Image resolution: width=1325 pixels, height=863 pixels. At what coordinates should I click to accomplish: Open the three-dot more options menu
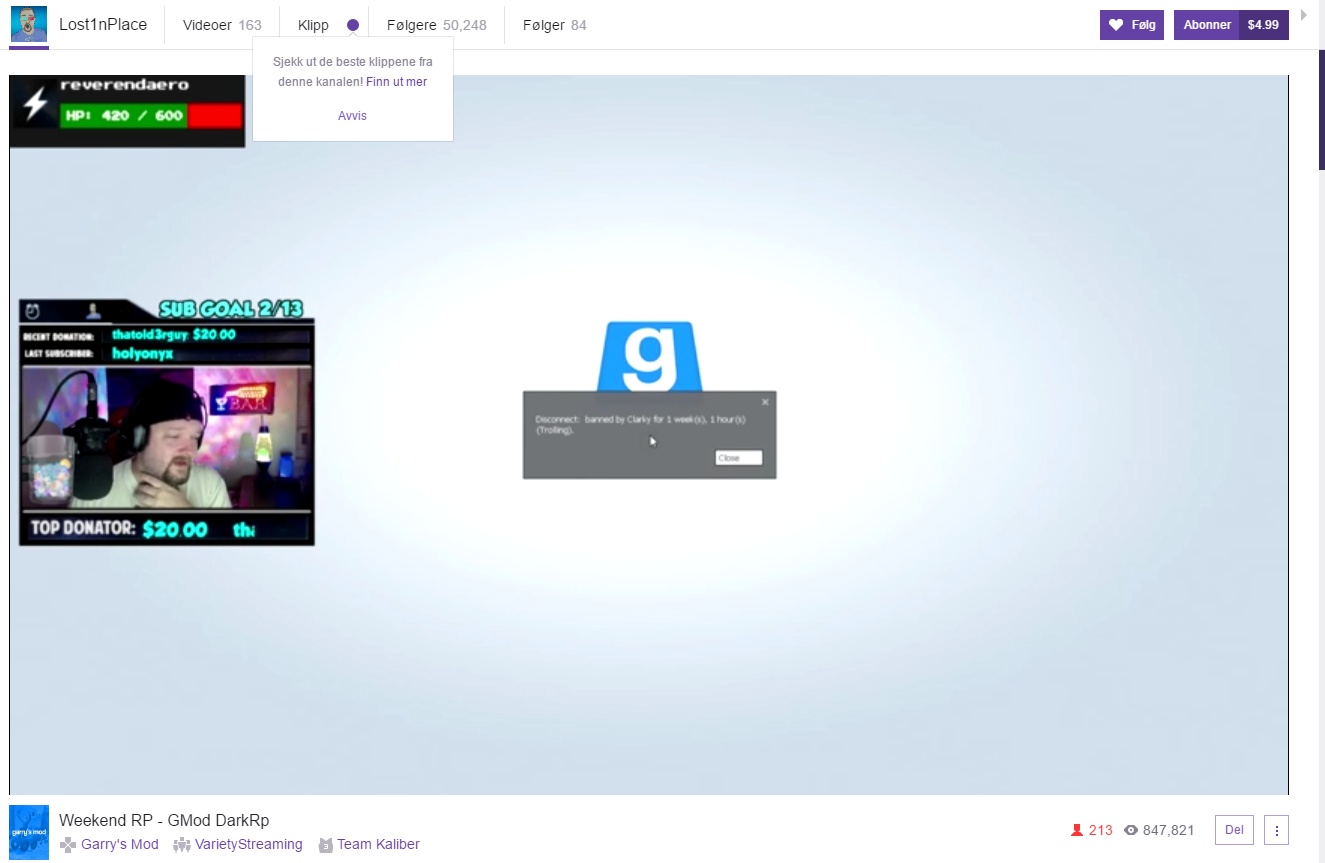tap(1277, 830)
